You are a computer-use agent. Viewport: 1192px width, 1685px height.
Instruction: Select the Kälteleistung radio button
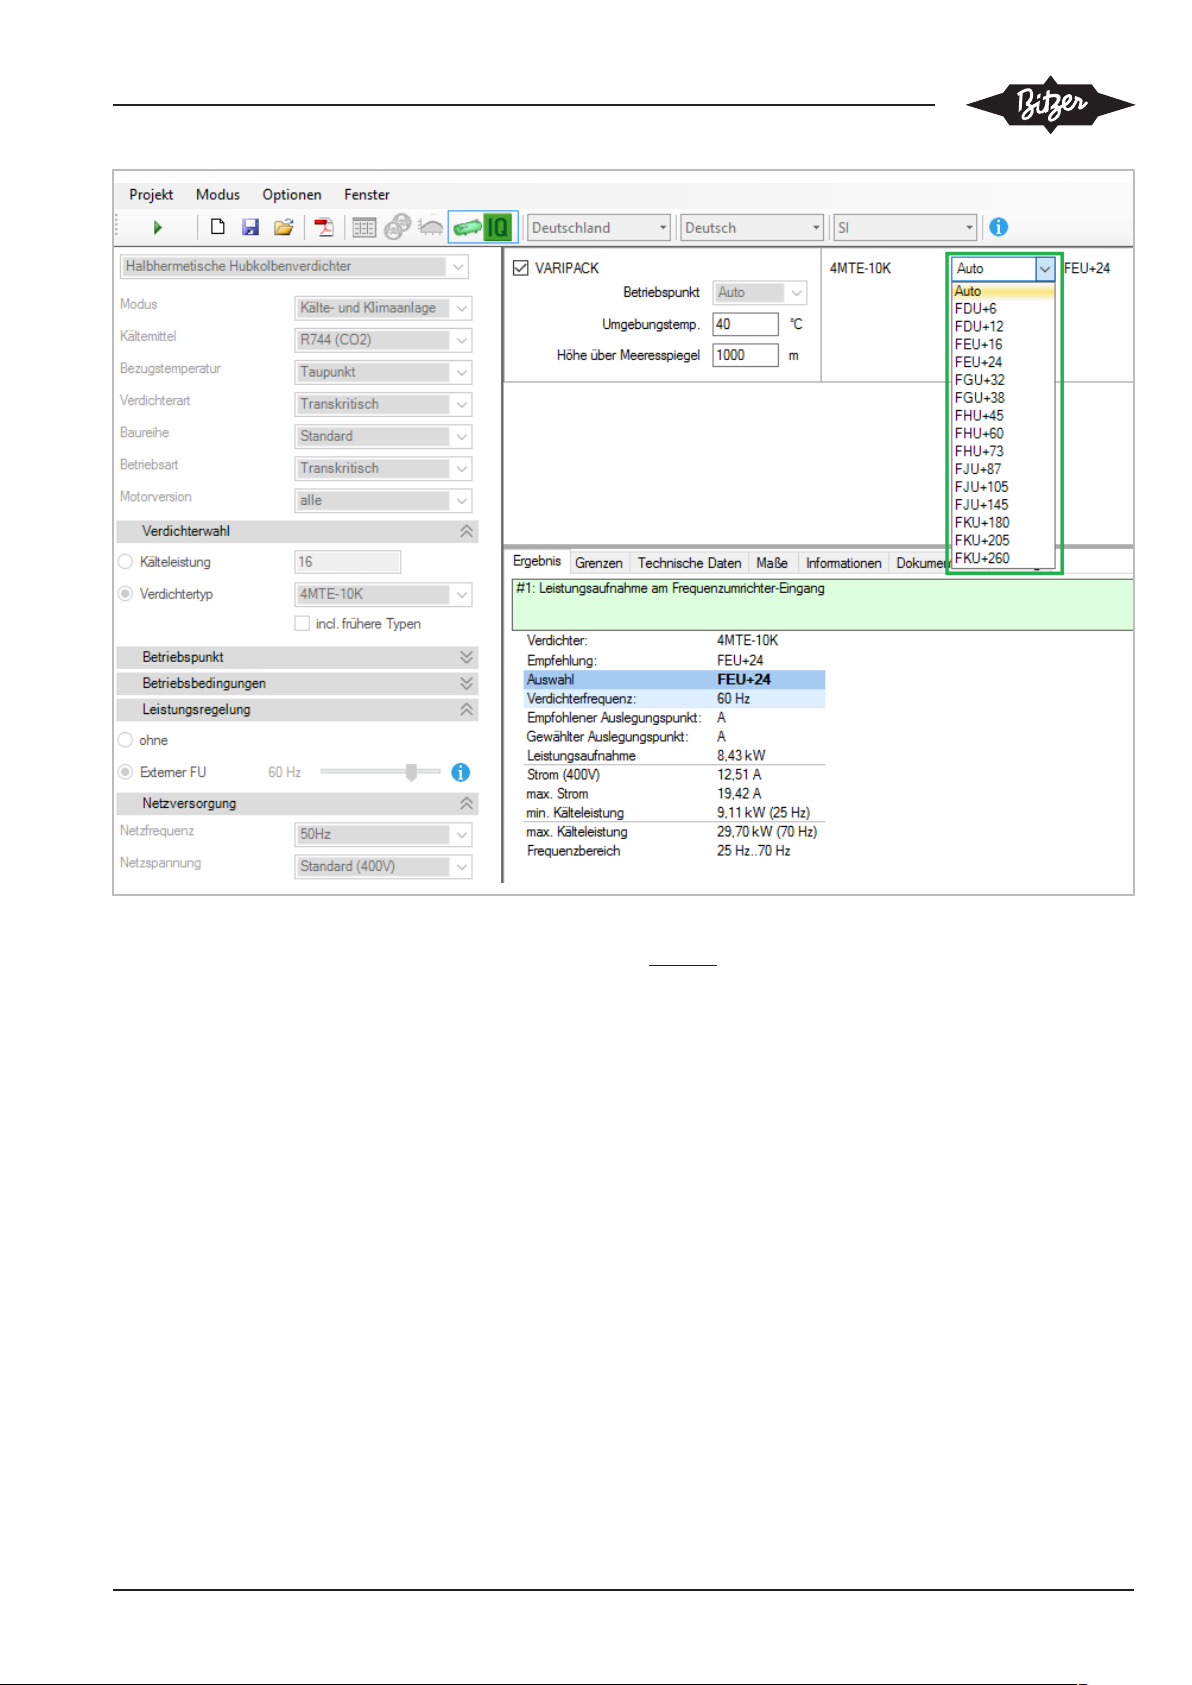pyautogui.click(x=126, y=562)
